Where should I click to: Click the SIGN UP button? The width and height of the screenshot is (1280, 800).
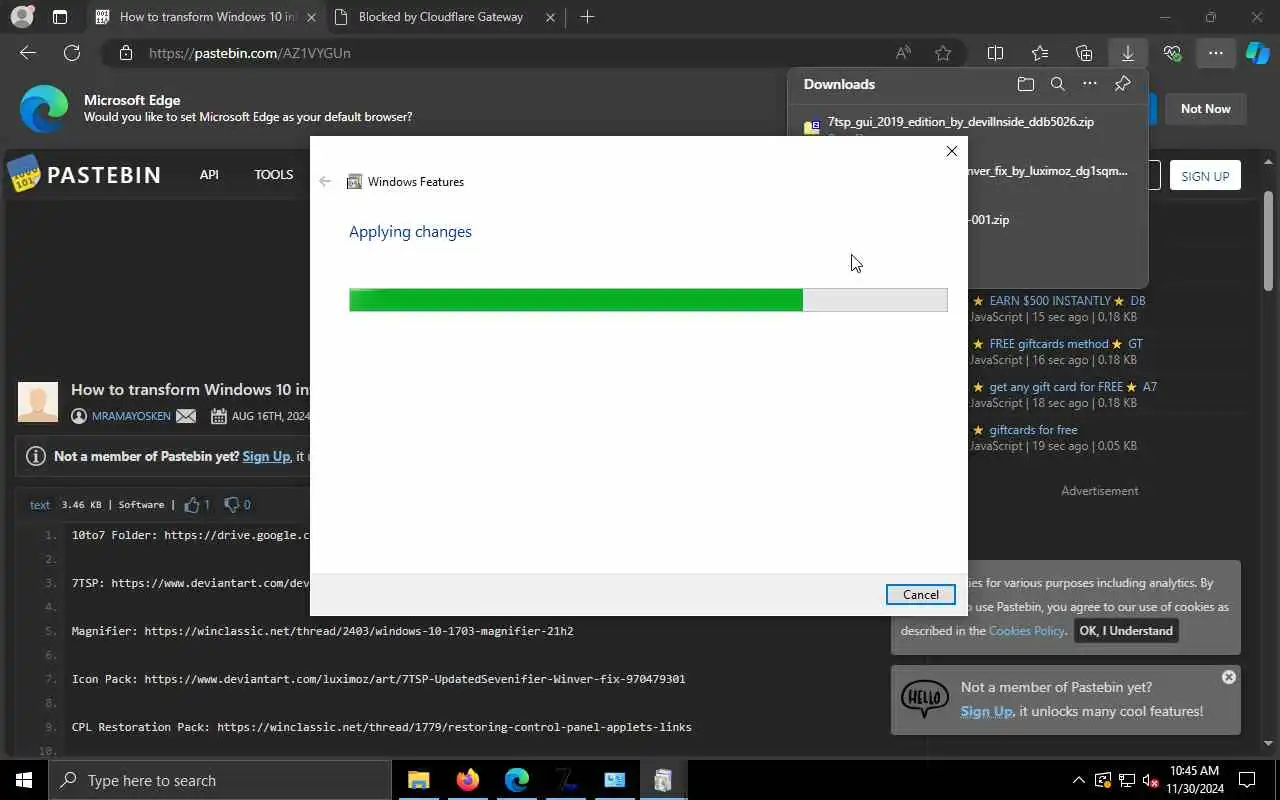(x=1205, y=176)
